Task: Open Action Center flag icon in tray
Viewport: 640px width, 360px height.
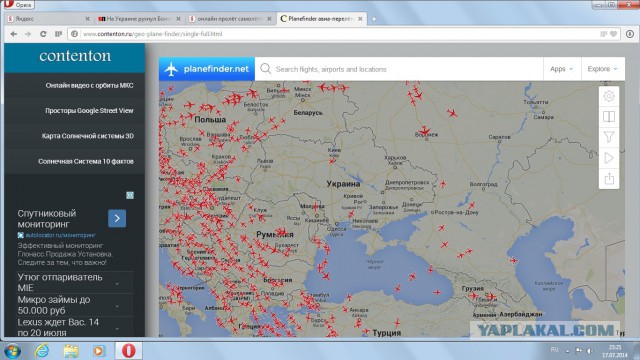Action: (x=578, y=350)
